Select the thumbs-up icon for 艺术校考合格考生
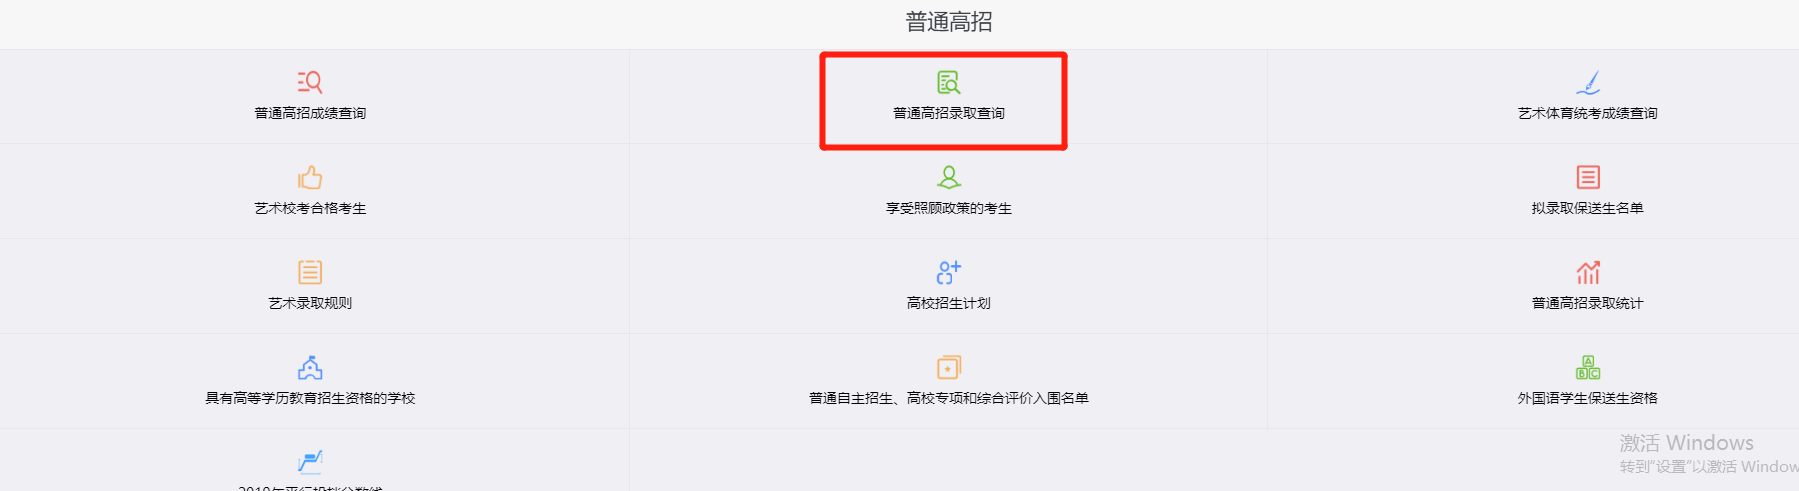 pyautogui.click(x=310, y=177)
